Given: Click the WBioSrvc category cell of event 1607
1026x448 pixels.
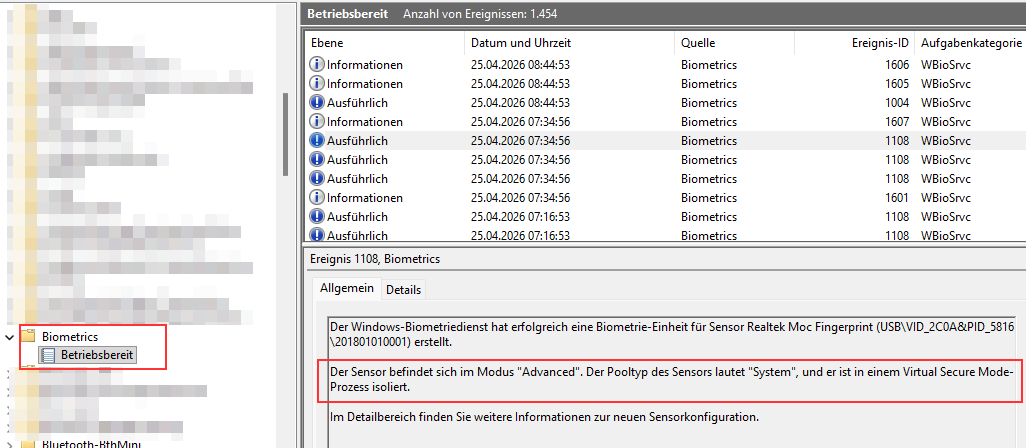Looking at the screenshot, I should pos(946,122).
